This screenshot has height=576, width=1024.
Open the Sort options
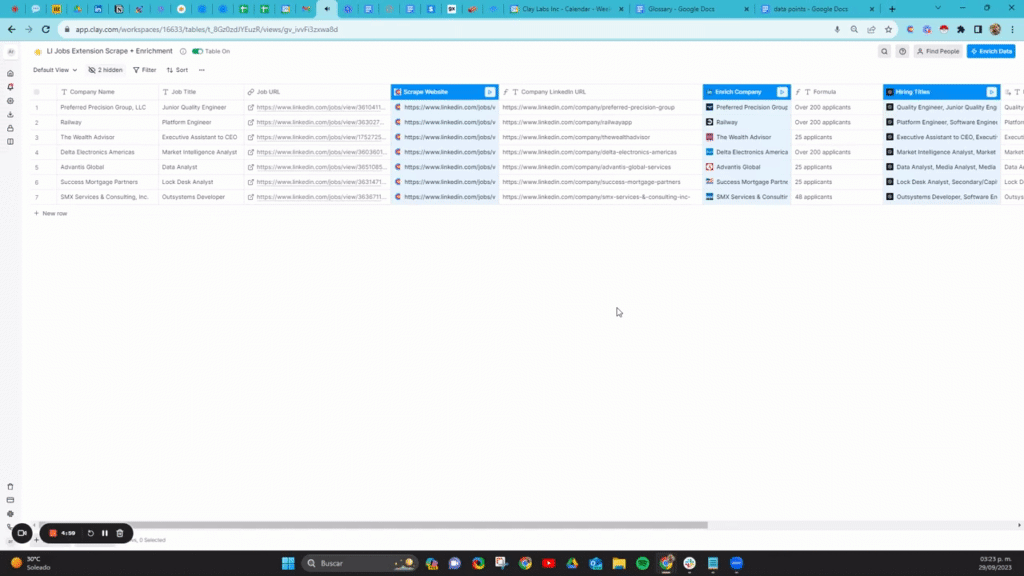[177, 70]
